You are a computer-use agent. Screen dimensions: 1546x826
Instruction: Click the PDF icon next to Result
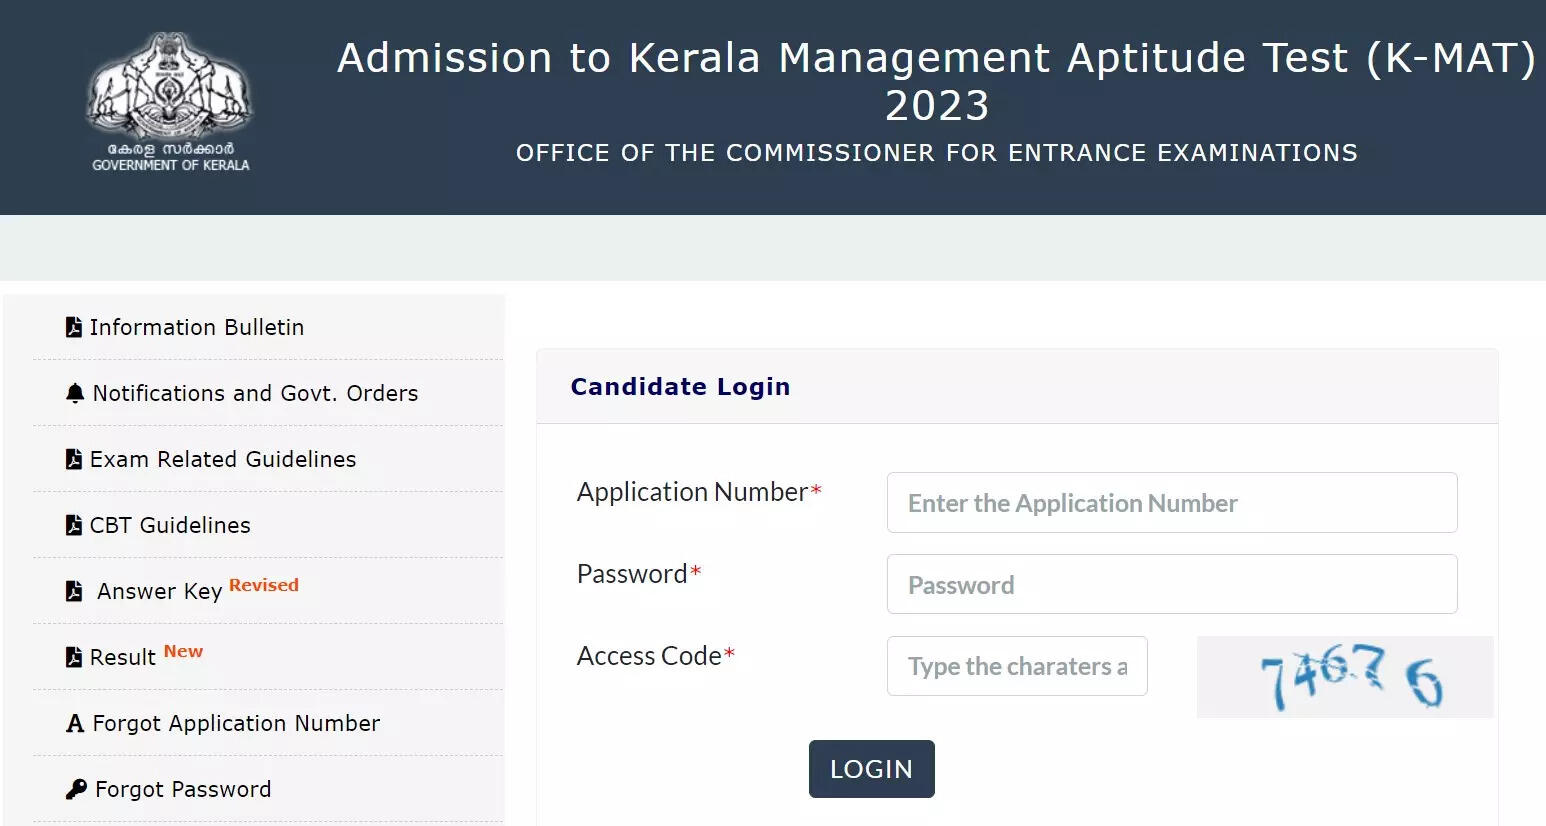[x=74, y=657]
